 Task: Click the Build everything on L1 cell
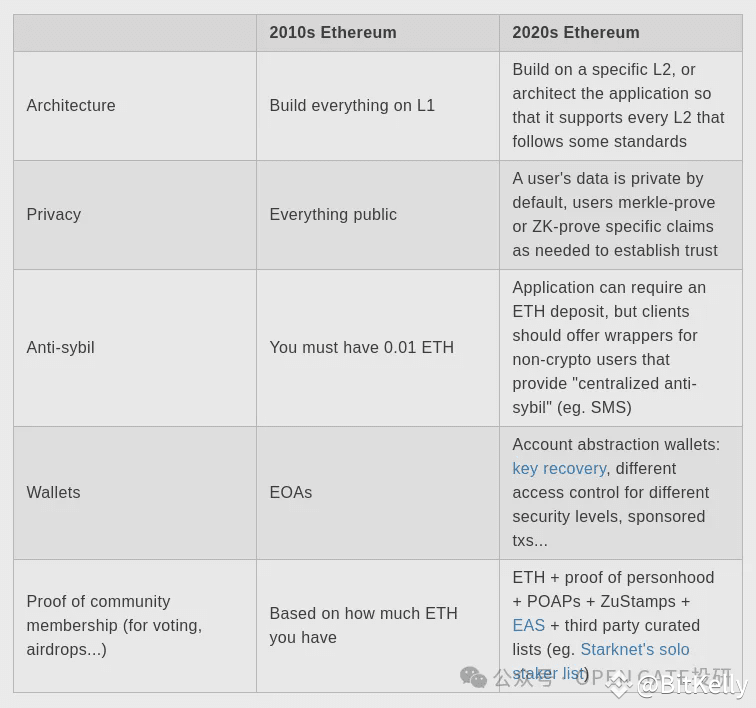click(x=378, y=106)
